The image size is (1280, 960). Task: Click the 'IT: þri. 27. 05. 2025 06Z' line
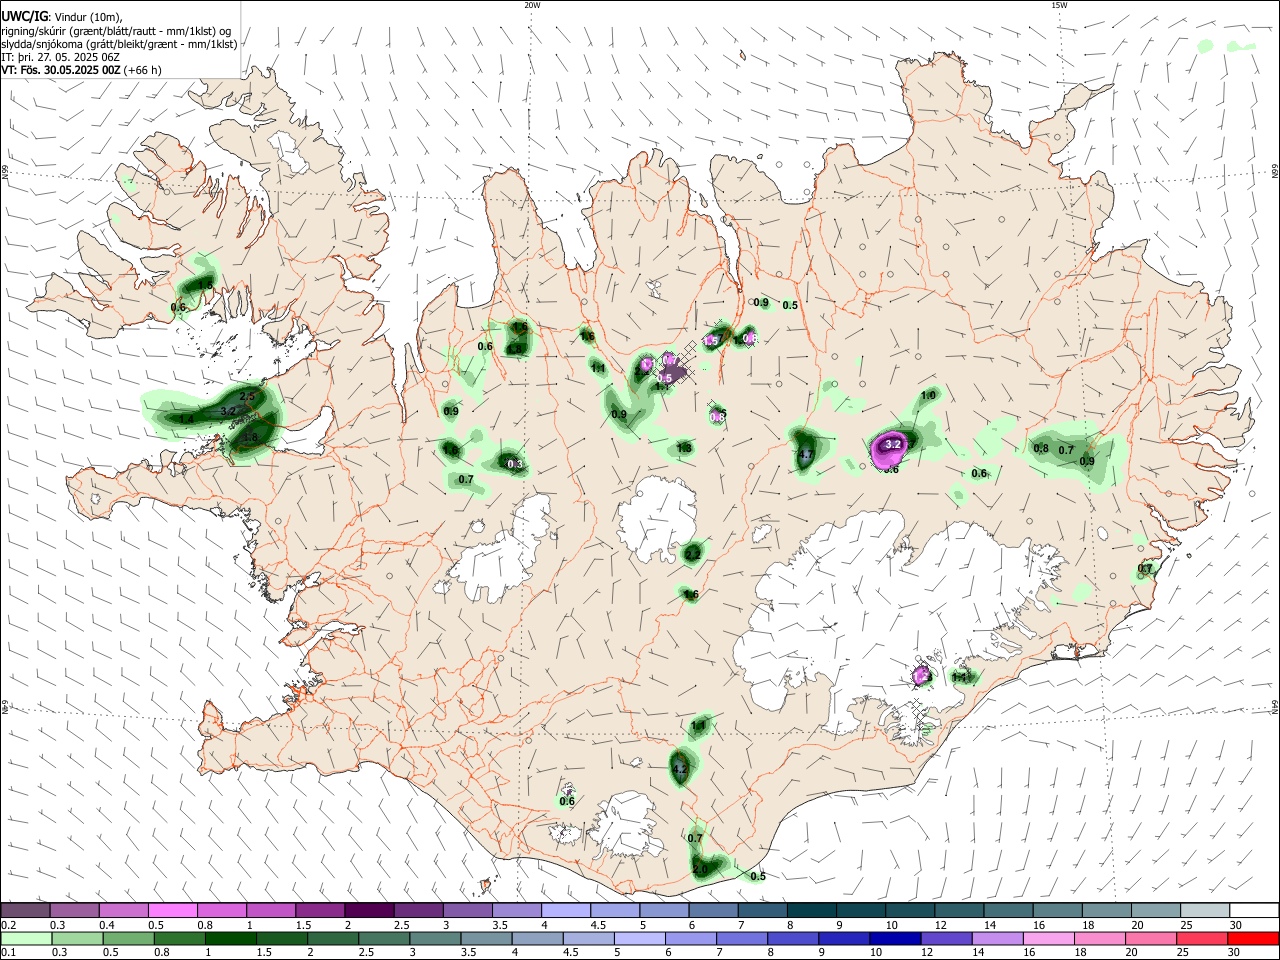pyautogui.click(x=60, y=57)
